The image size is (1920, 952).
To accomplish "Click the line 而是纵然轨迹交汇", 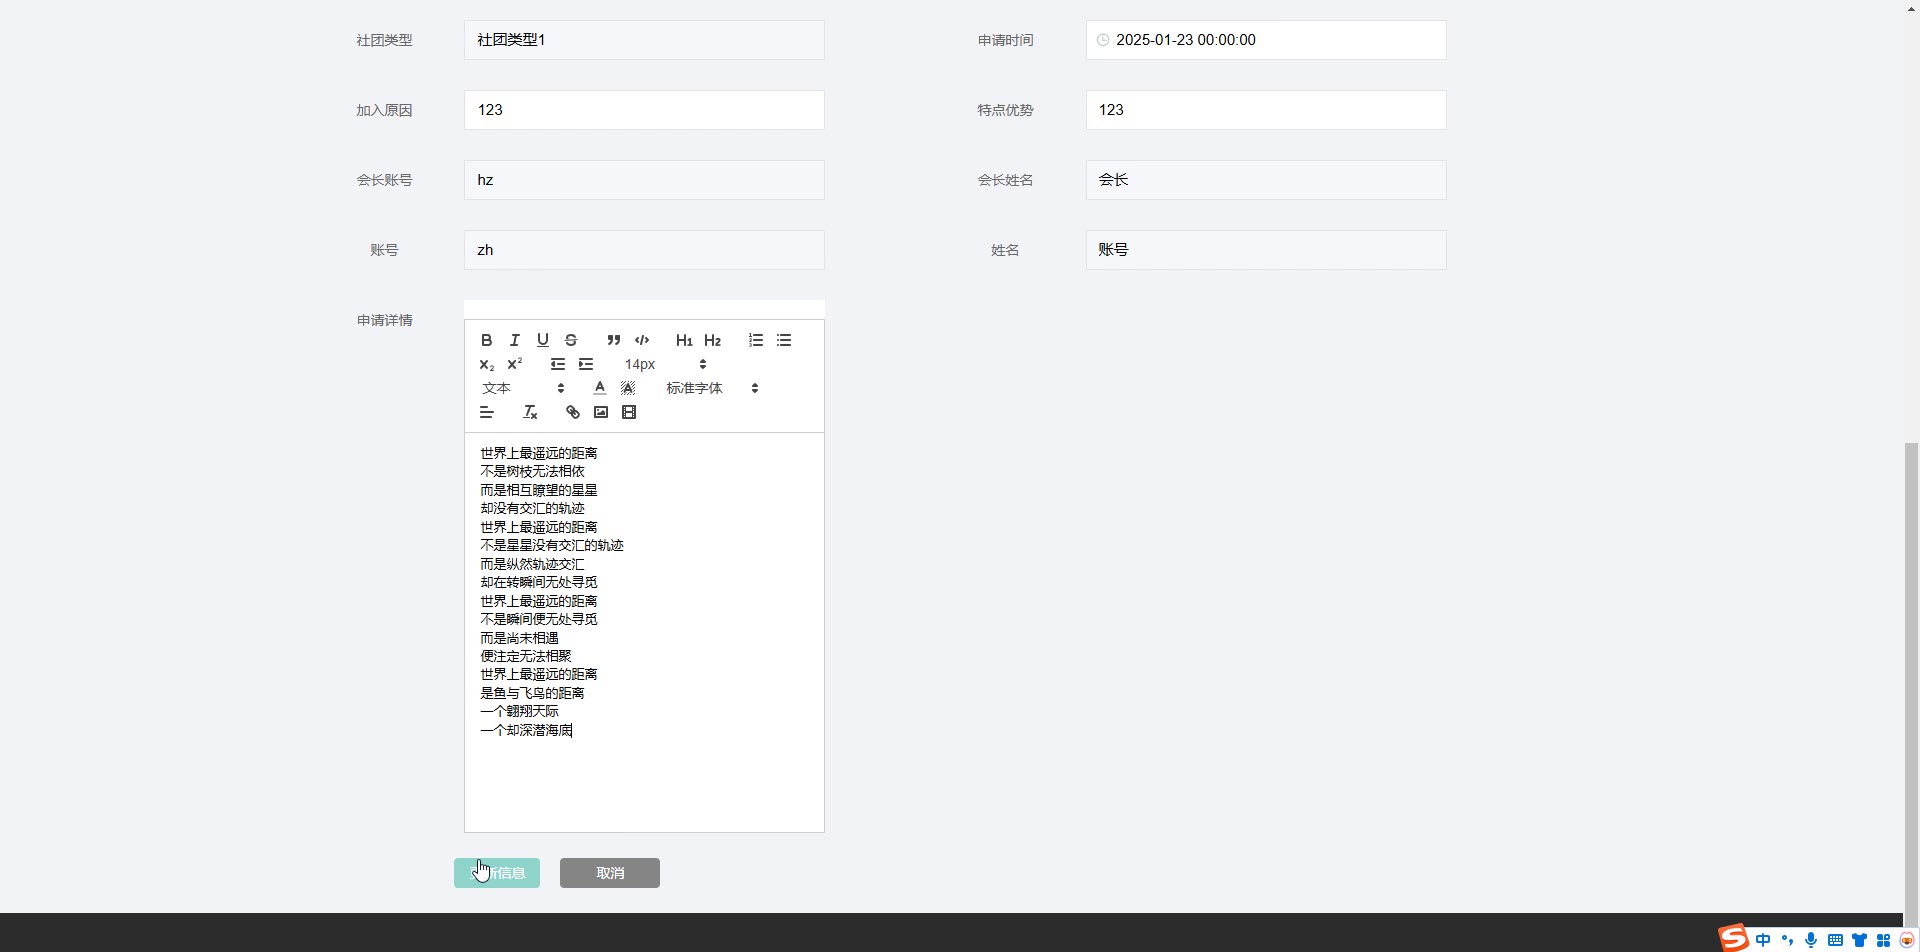I will pyautogui.click(x=532, y=564).
